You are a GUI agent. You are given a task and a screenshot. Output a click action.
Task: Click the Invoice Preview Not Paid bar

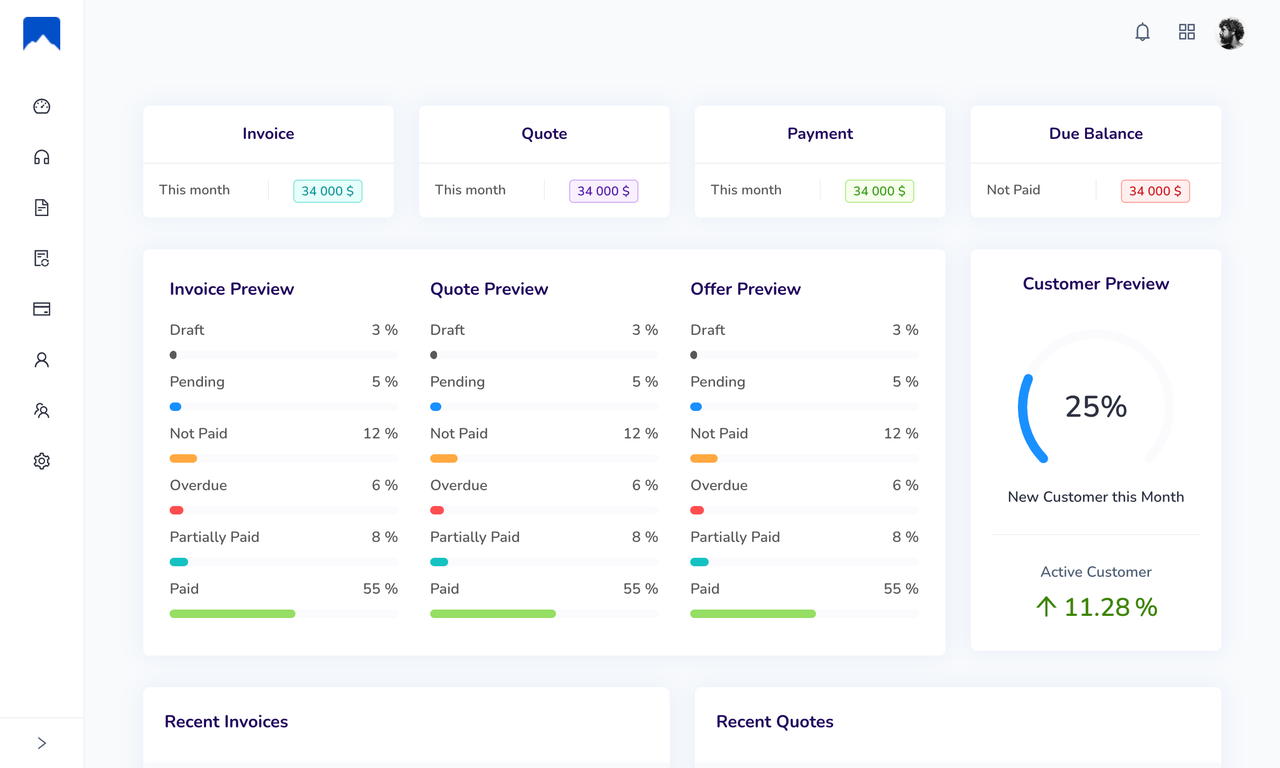pos(284,459)
